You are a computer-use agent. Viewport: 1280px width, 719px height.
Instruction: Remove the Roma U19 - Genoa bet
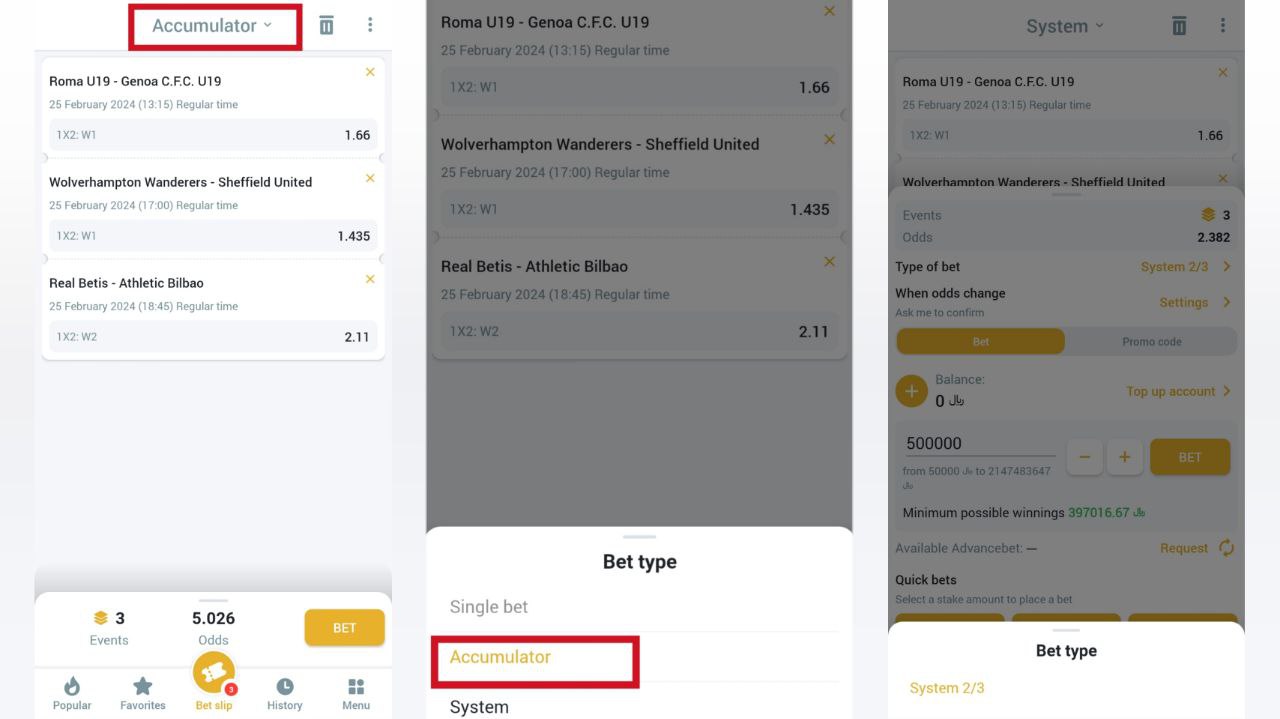click(x=370, y=72)
